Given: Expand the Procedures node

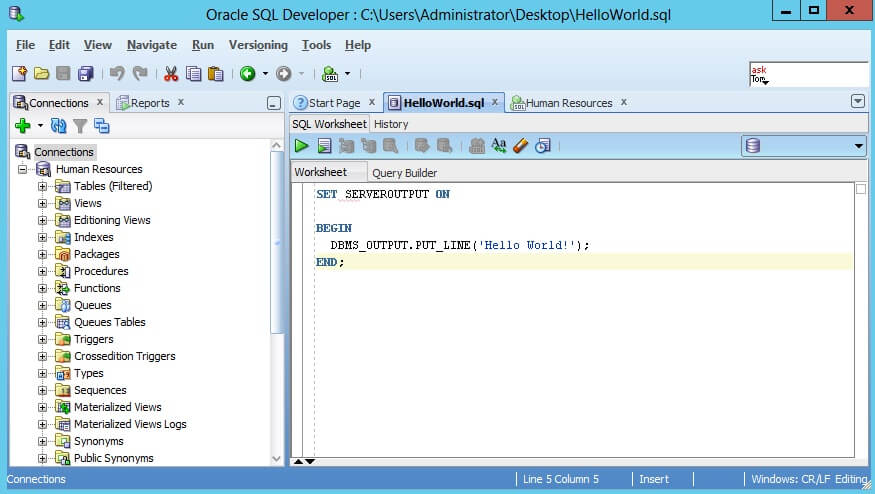Looking at the screenshot, I should click(42, 271).
